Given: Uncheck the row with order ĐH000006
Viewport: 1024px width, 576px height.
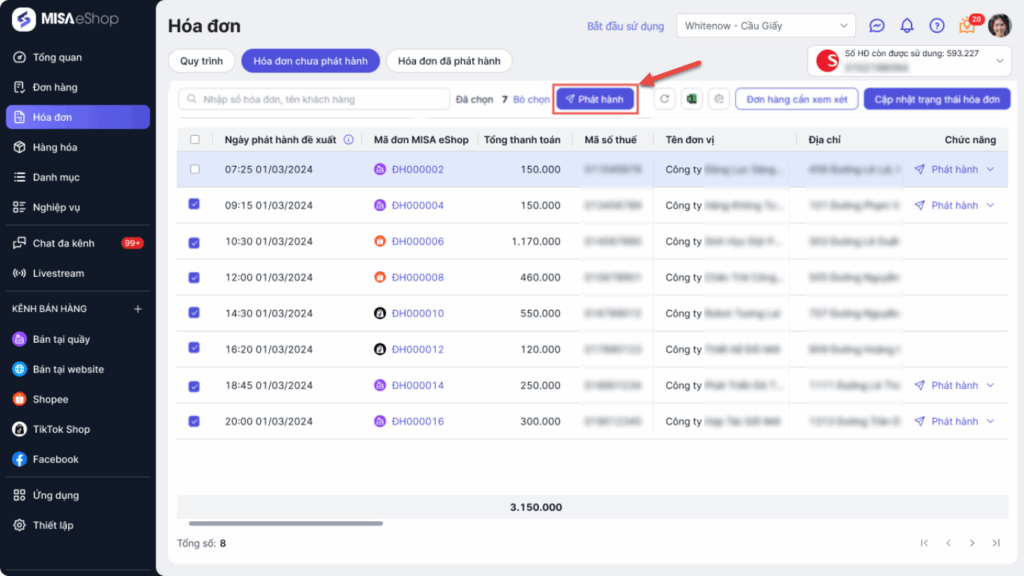Looking at the screenshot, I should [195, 242].
